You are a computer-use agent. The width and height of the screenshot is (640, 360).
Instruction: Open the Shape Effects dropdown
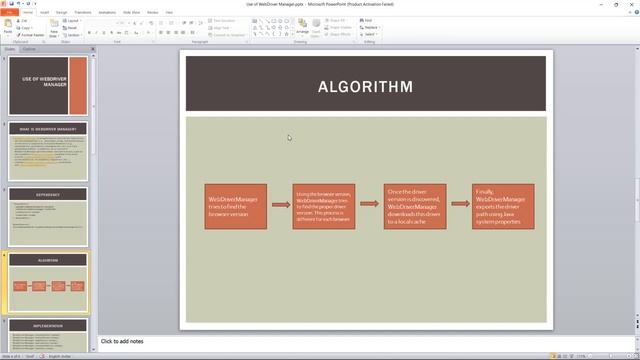coord(338,34)
